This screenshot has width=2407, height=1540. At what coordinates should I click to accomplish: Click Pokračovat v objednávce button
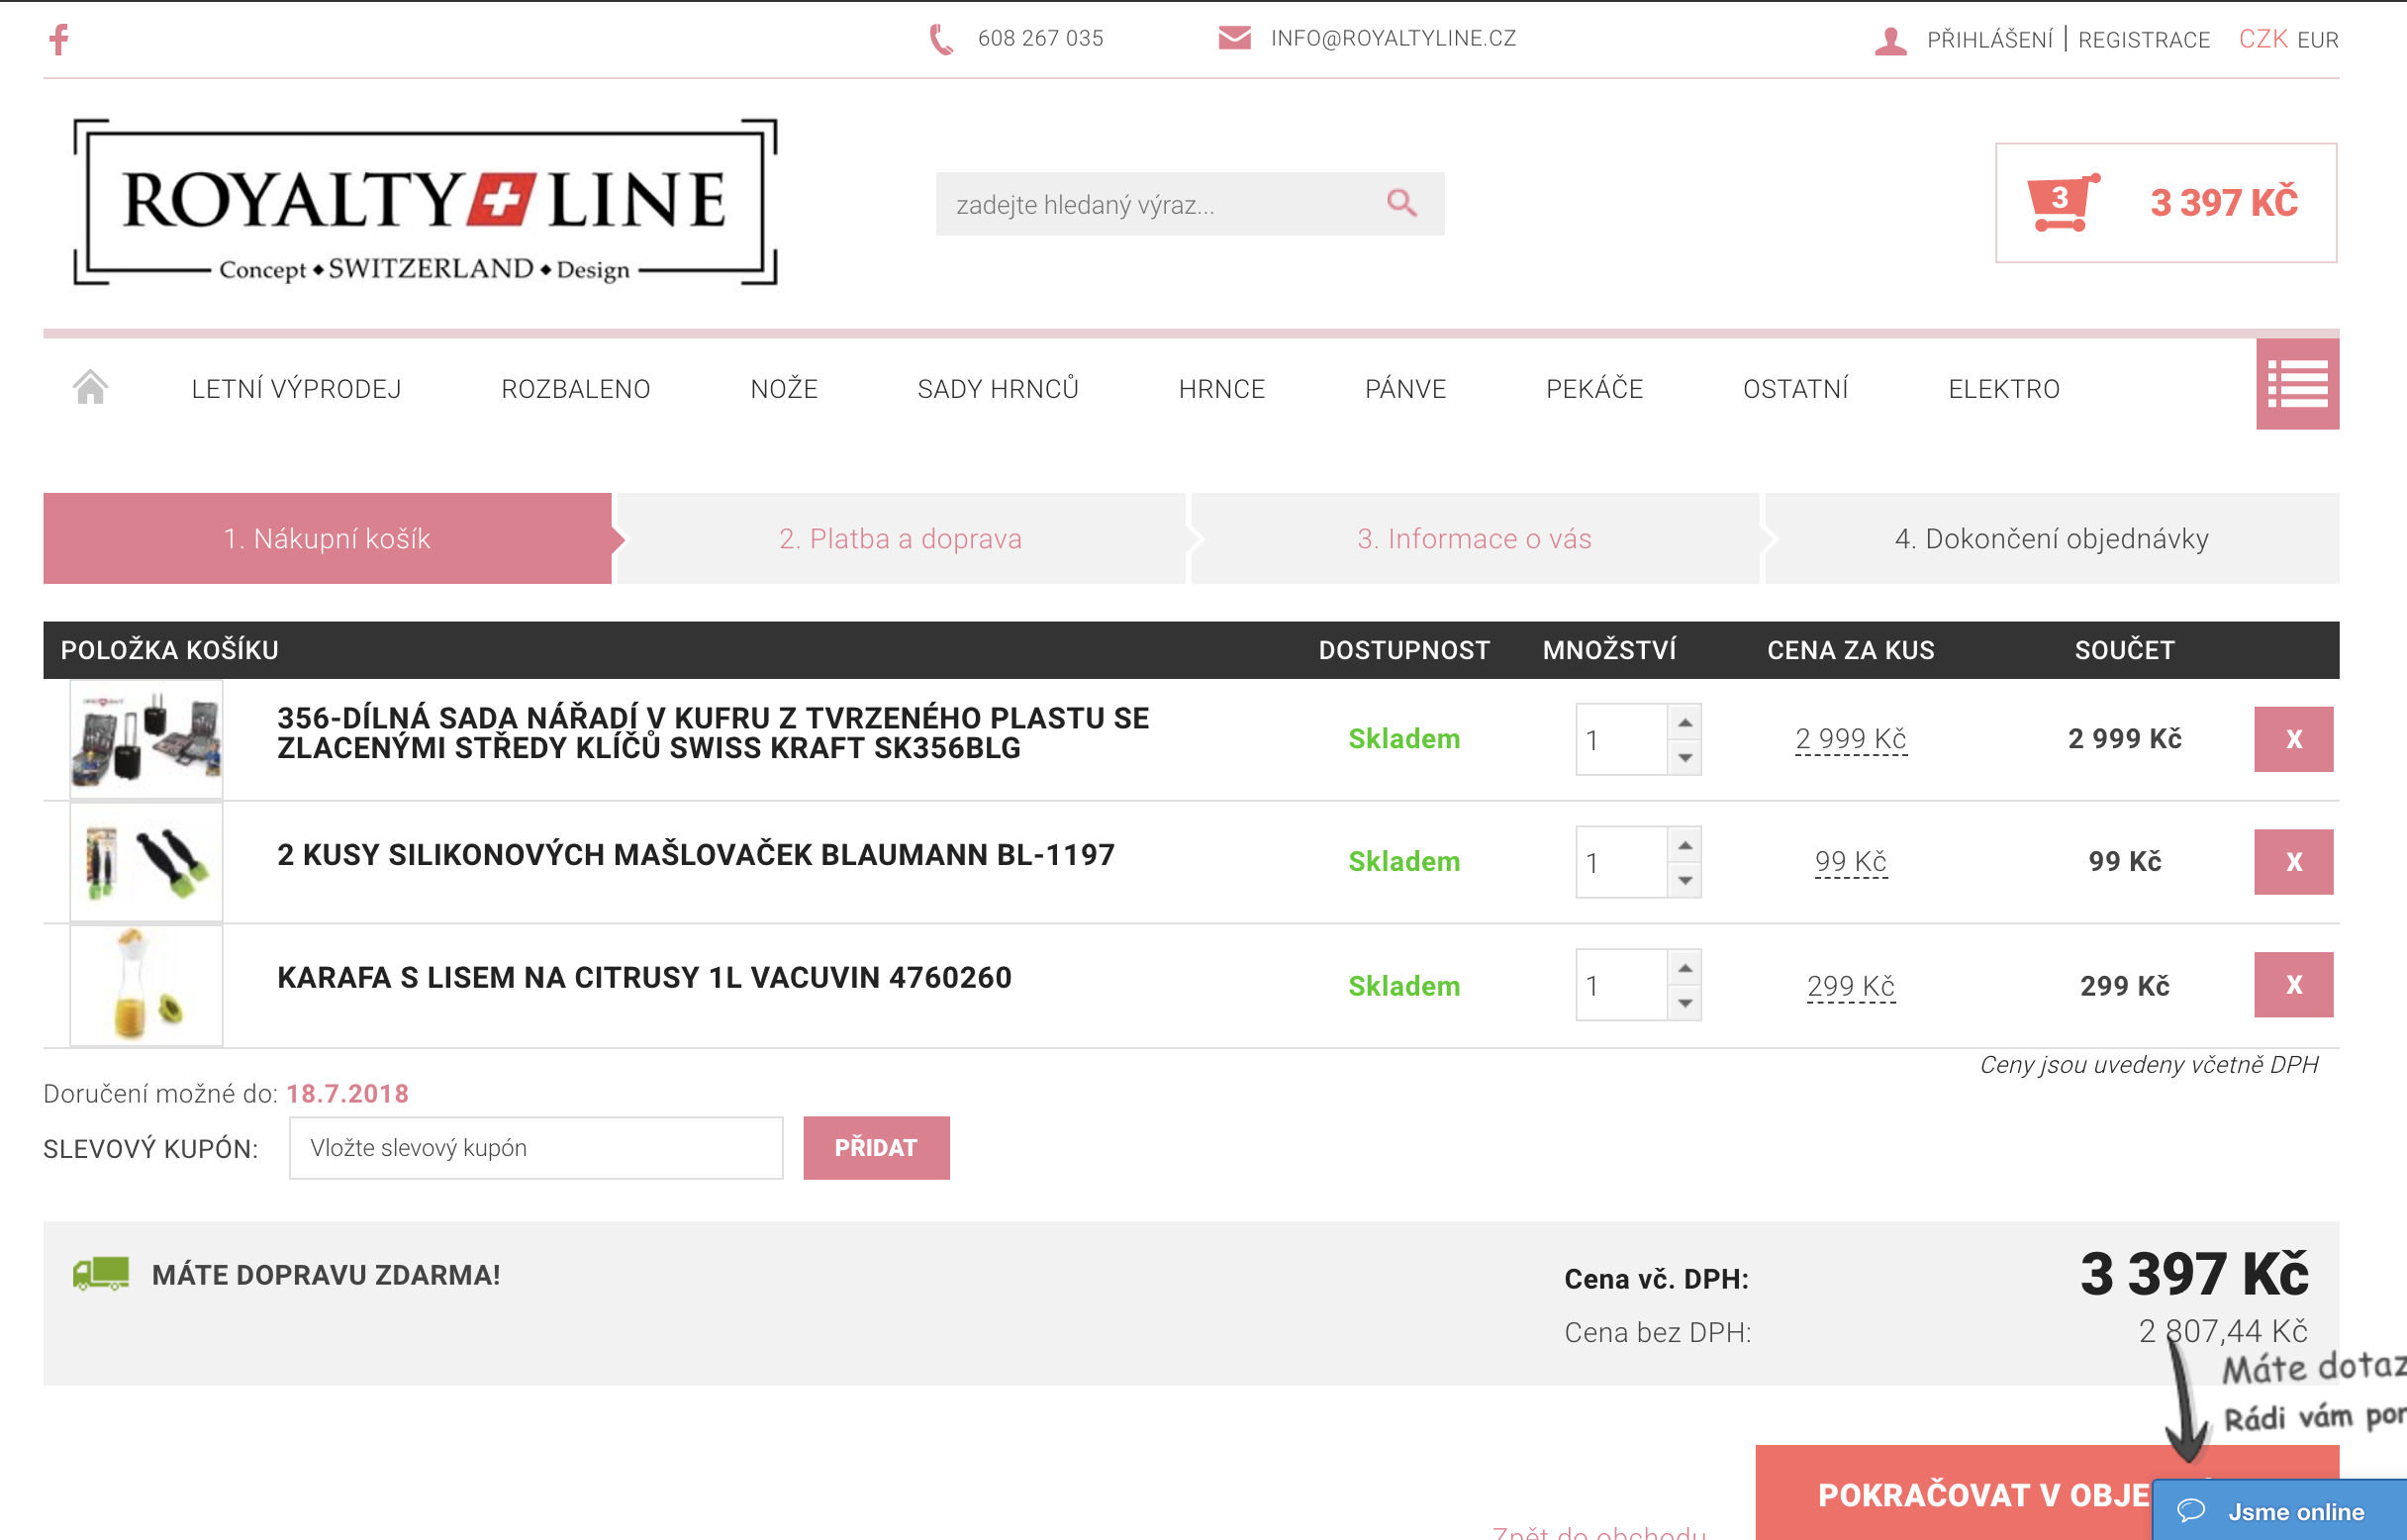[x=2046, y=1492]
